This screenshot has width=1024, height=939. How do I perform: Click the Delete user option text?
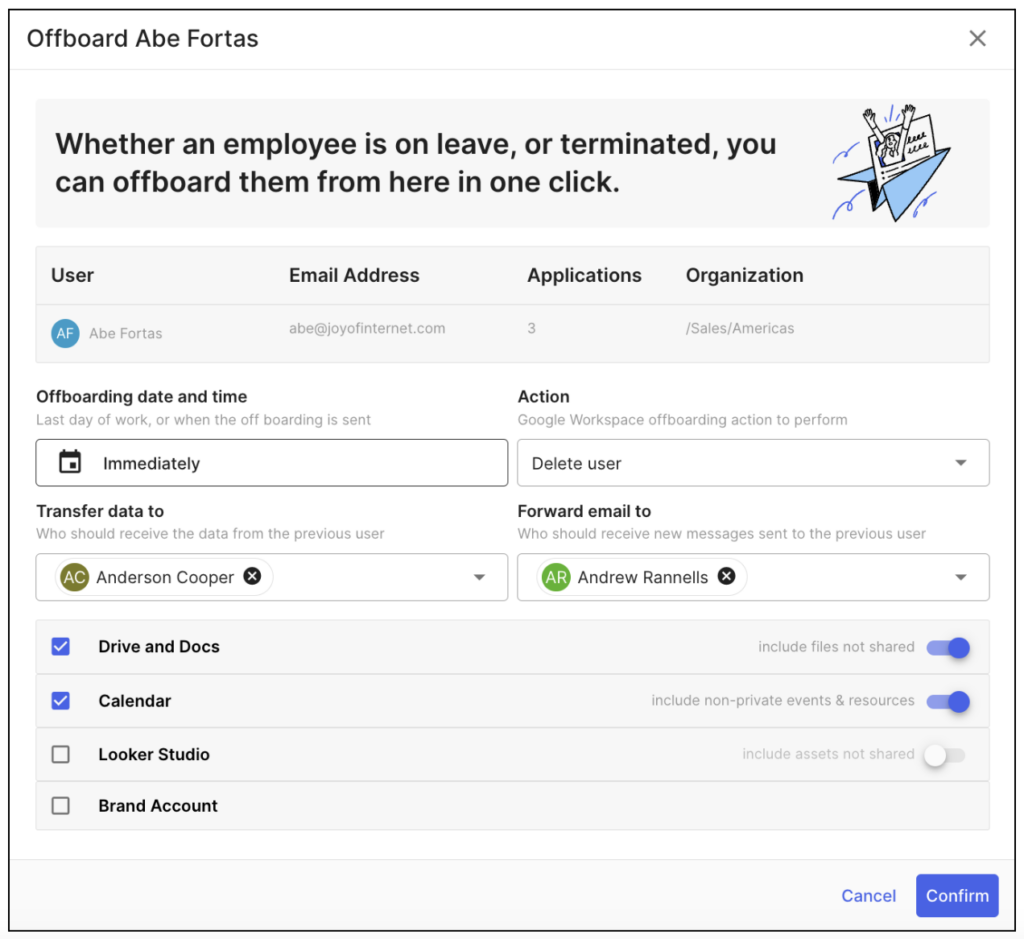click(576, 464)
